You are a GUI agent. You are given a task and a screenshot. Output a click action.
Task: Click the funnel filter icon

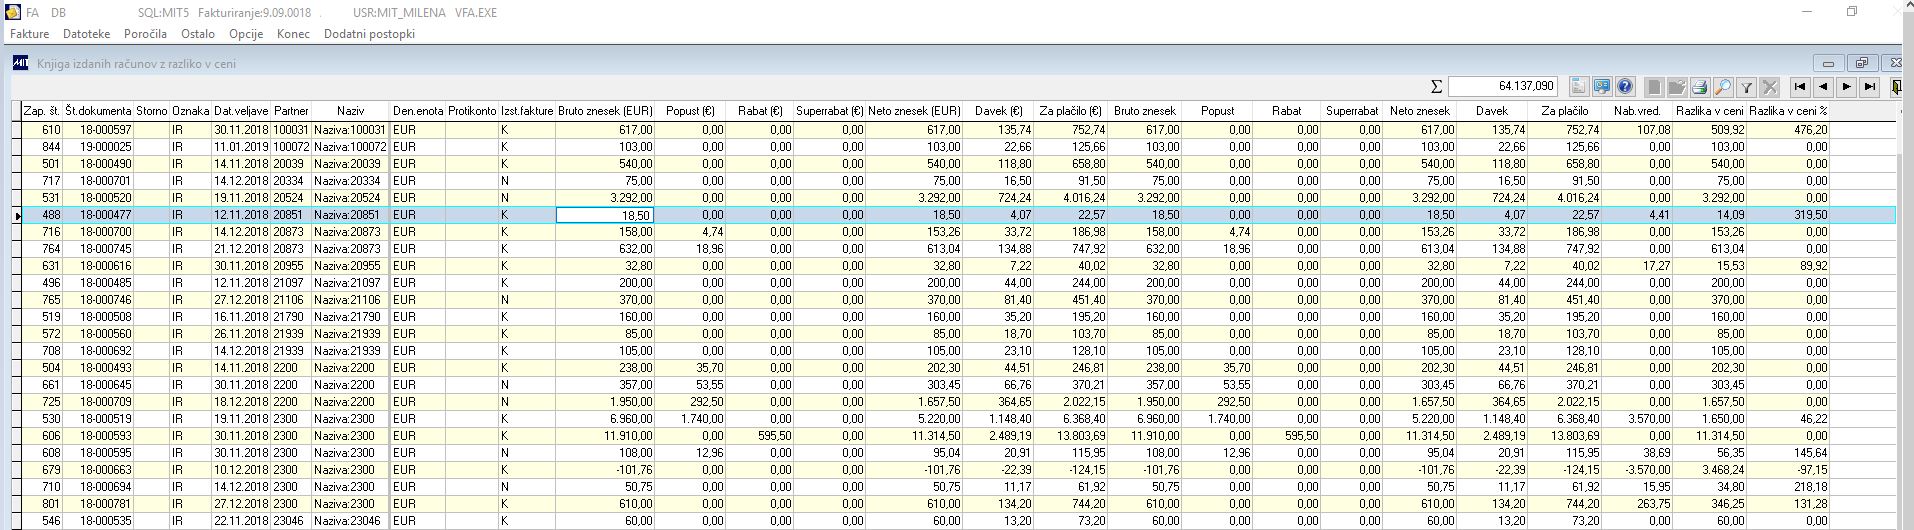click(x=1746, y=87)
